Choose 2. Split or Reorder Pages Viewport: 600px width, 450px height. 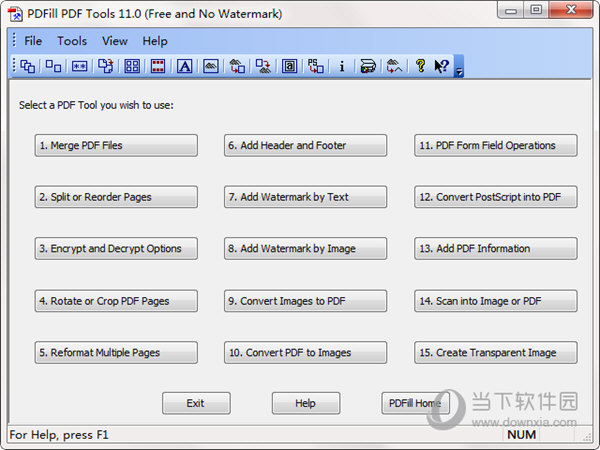tap(116, 197)
